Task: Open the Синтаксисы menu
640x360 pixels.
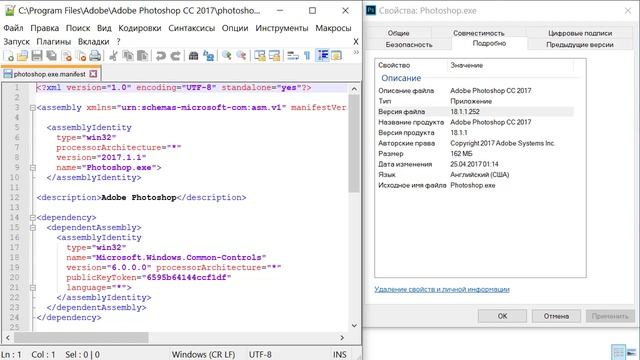Action: 191,28
